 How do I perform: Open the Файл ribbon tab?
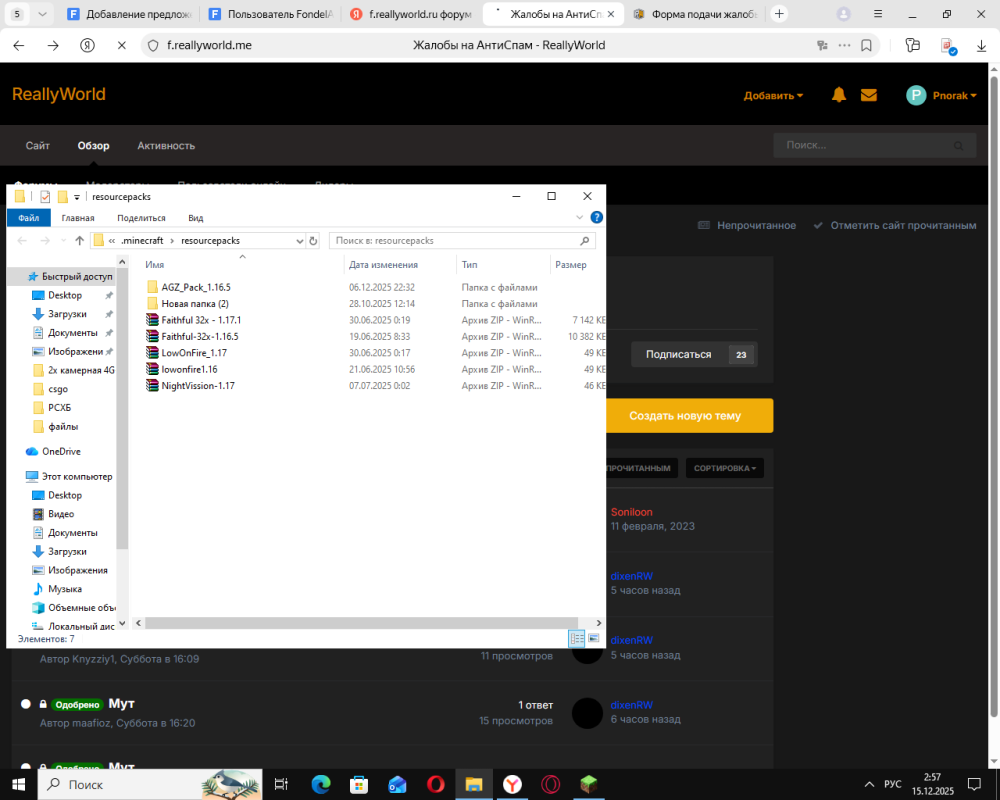[x=29, y=218]
